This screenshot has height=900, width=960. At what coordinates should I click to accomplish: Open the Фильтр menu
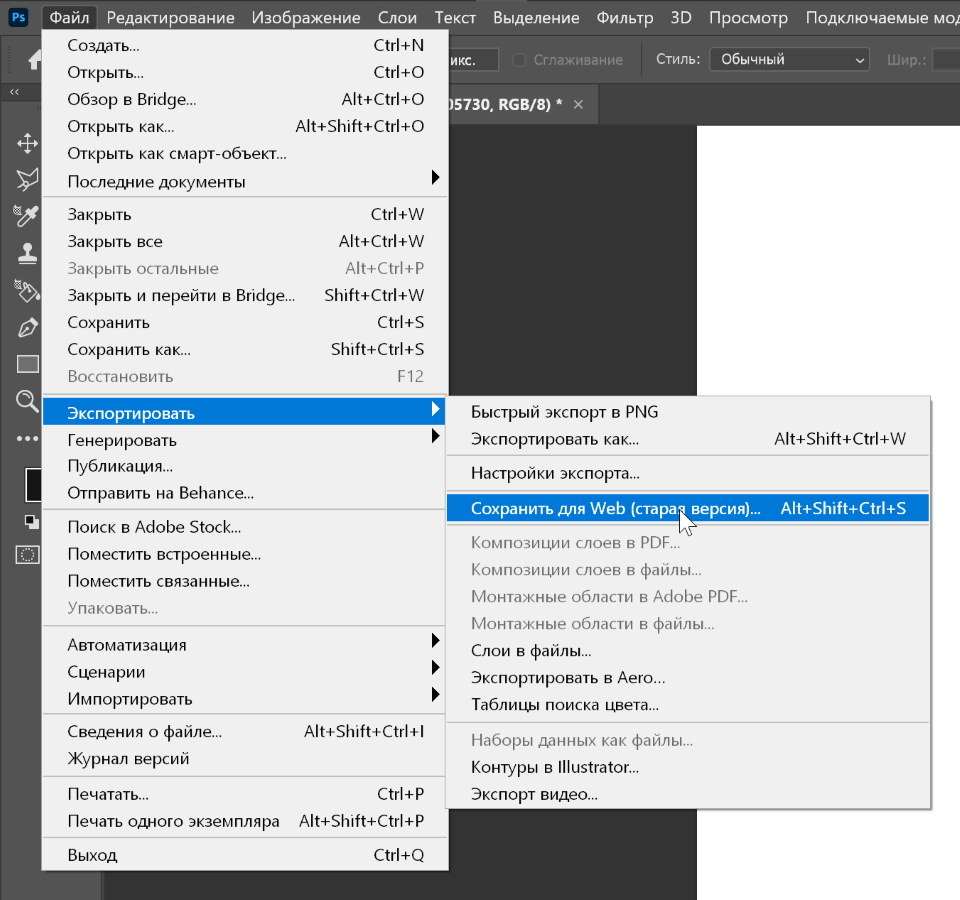624,17
